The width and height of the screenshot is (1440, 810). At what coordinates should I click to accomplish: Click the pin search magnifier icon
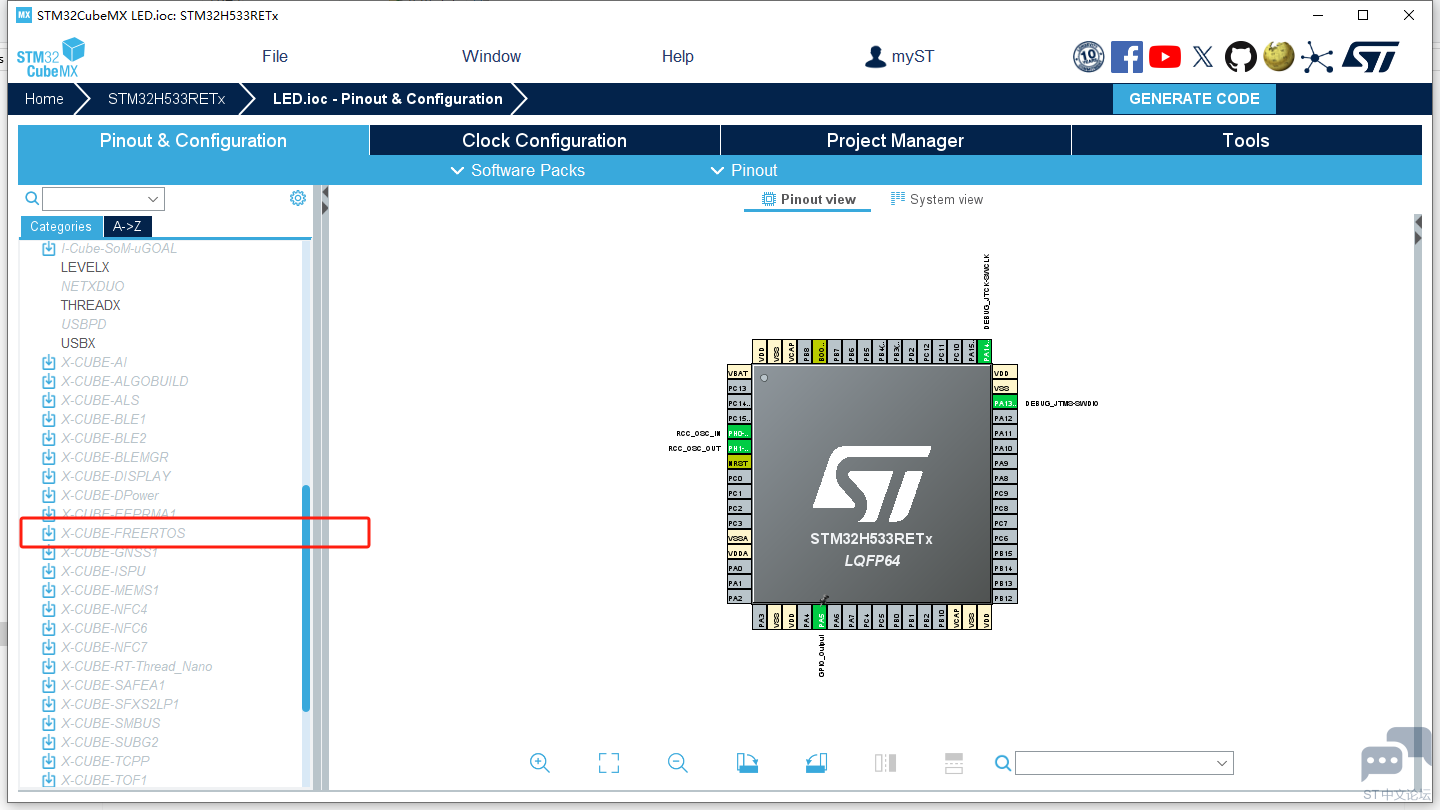click(x=1003, y=764)
